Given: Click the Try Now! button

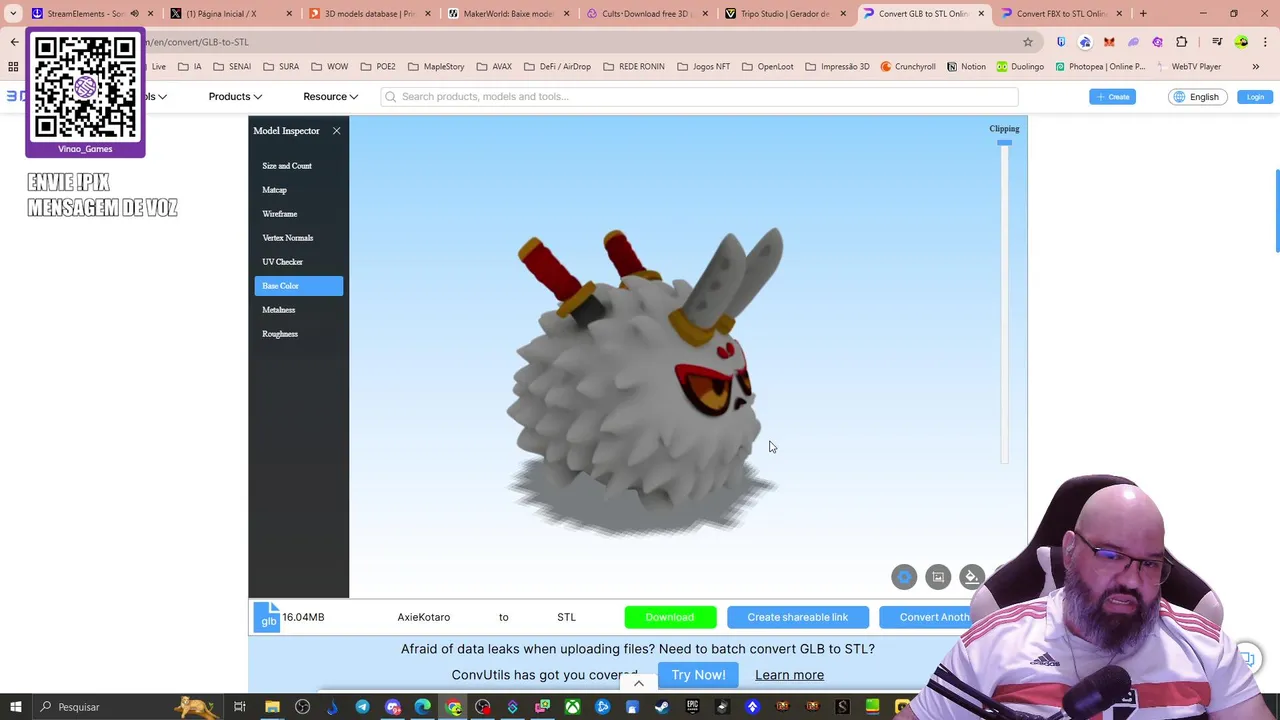Looking at the screenshot, I should click(x=698, y=675).
